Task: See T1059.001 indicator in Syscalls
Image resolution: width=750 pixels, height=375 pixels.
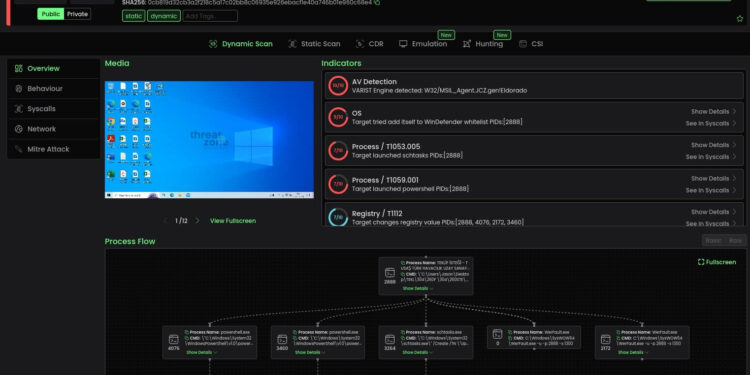Action: coord(711,190)
